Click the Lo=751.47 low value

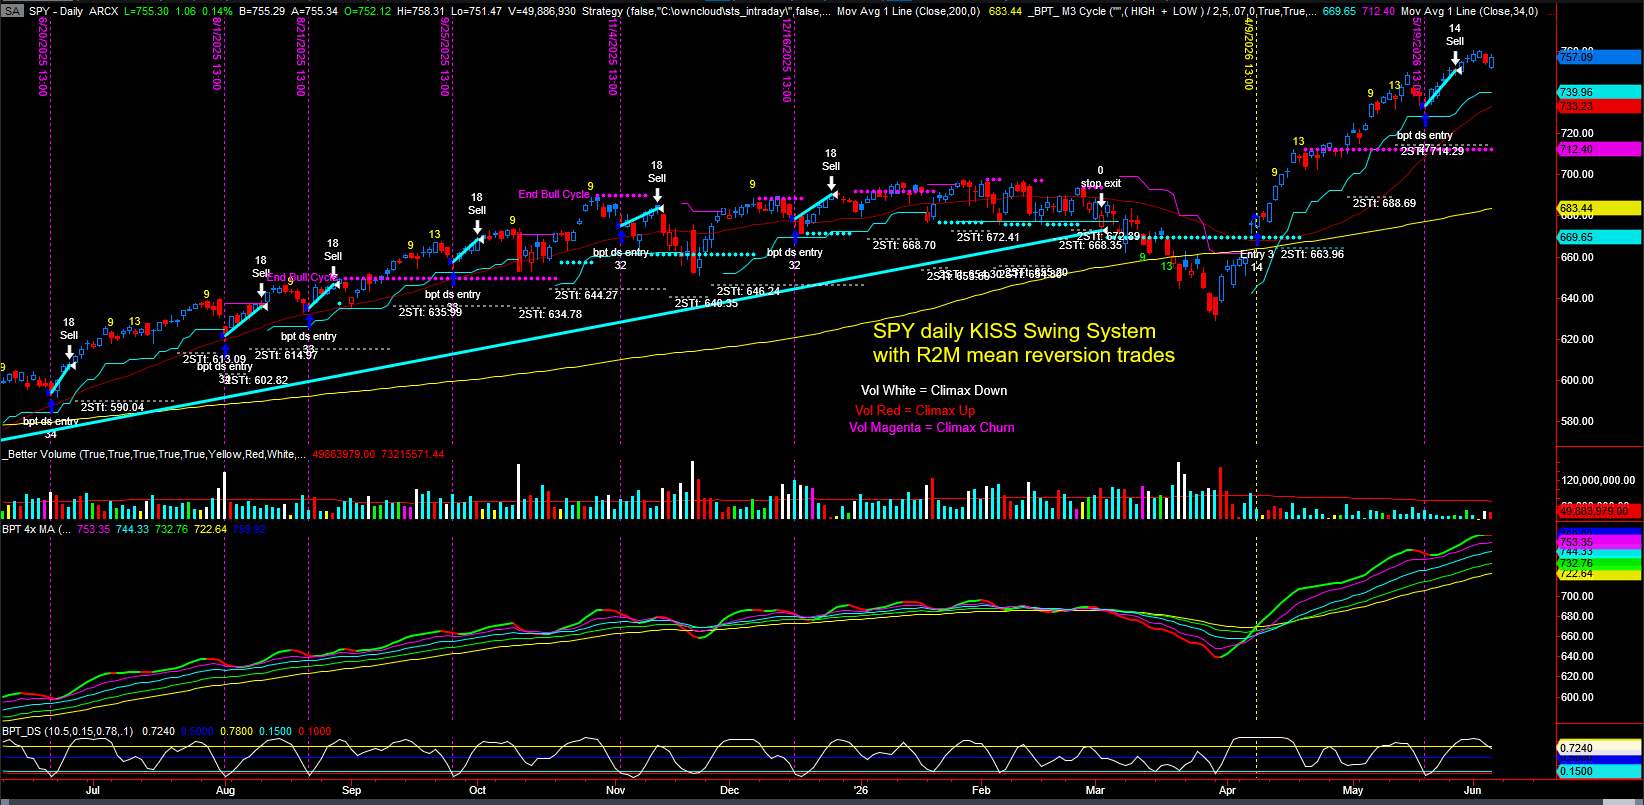click(x=477, y=11)
